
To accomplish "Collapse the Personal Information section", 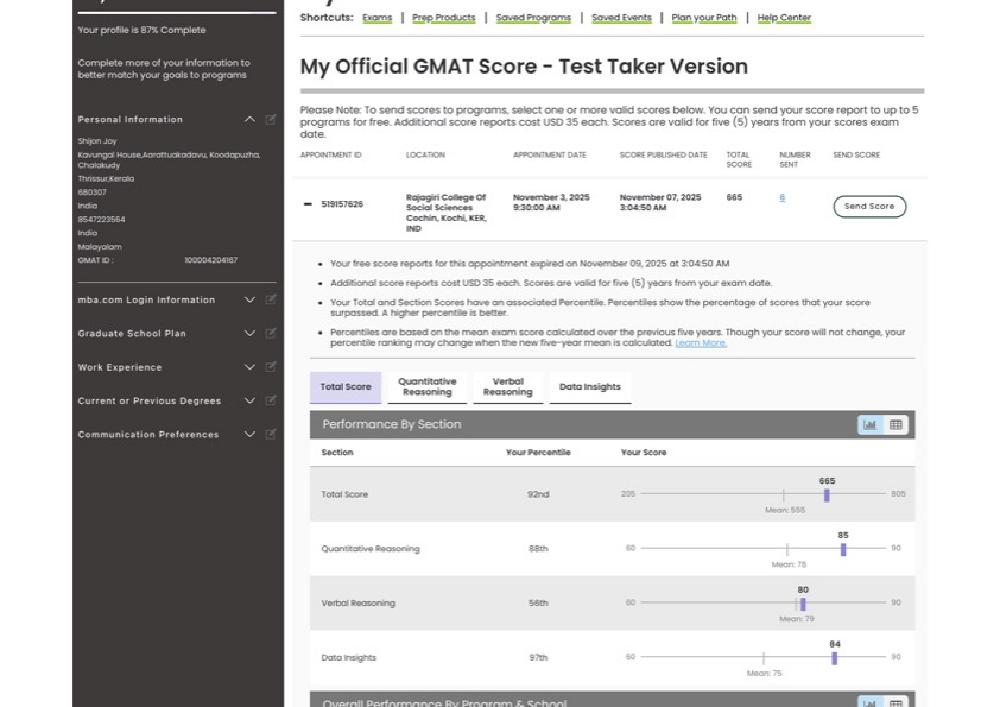I will point(250,120).
